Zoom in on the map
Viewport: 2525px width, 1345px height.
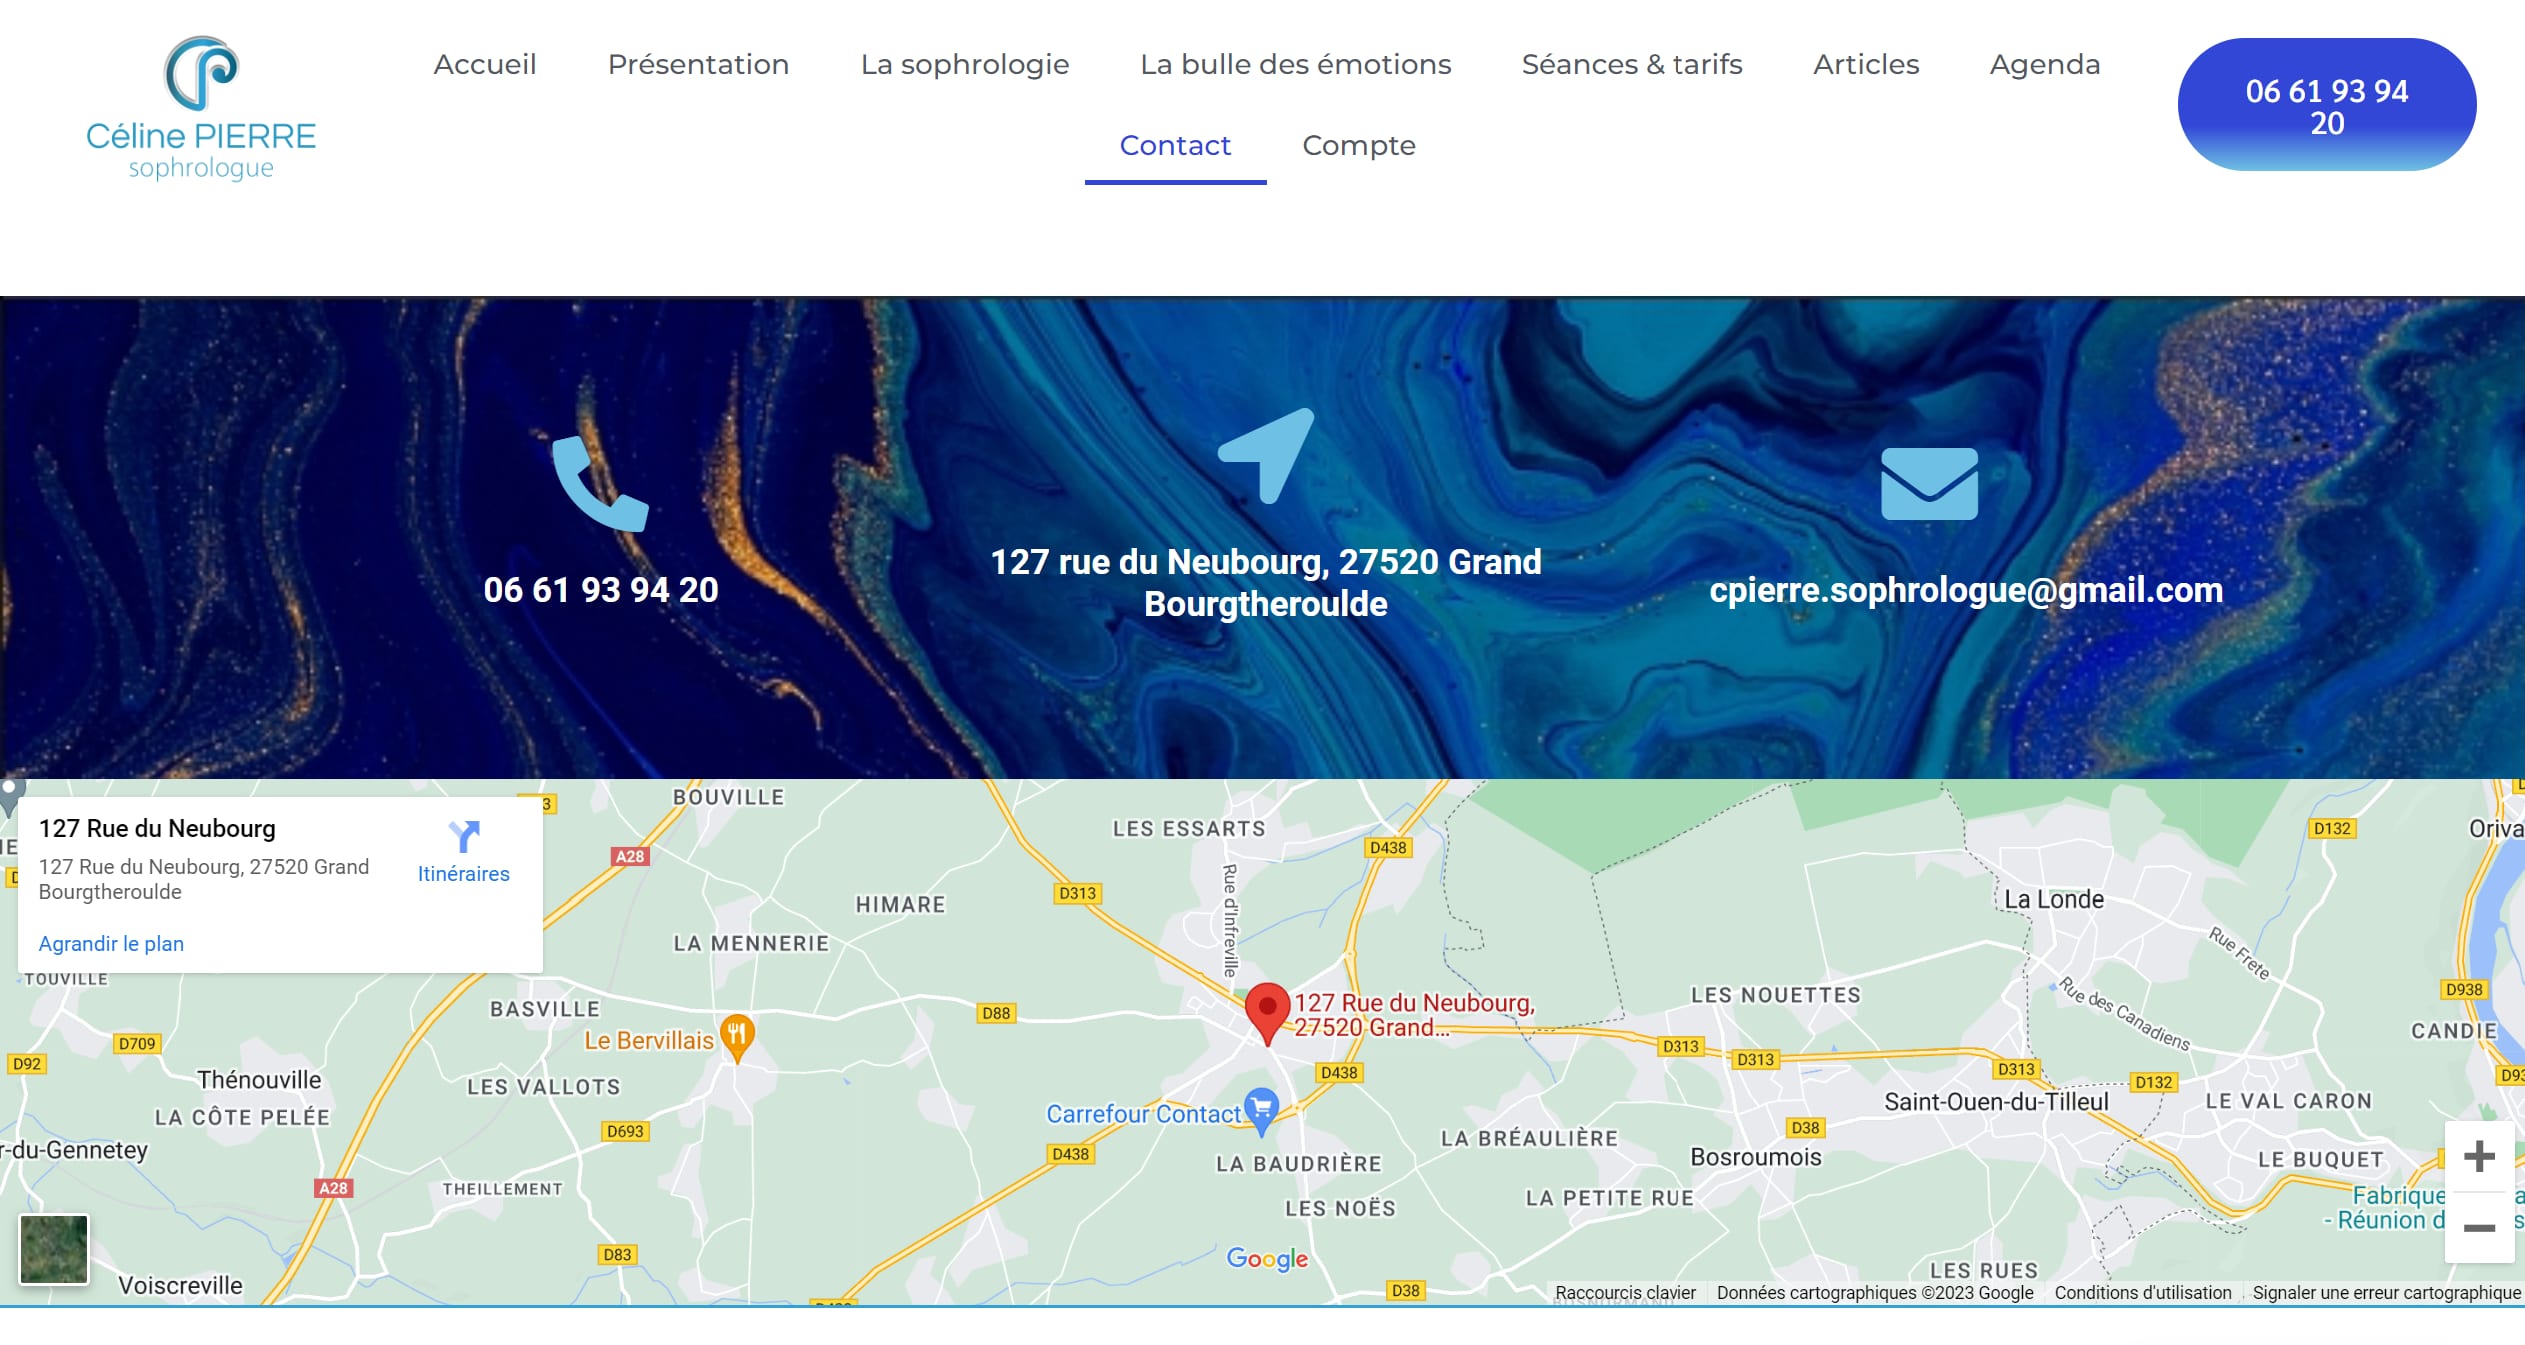2479,1157
